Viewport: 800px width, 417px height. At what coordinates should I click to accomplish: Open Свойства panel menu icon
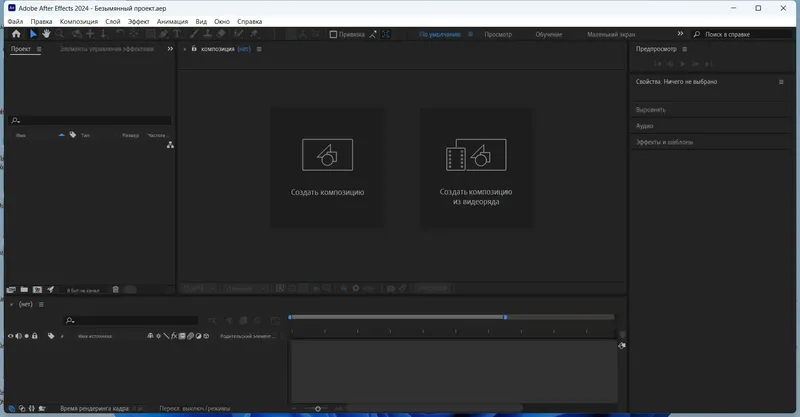point(781,82)
